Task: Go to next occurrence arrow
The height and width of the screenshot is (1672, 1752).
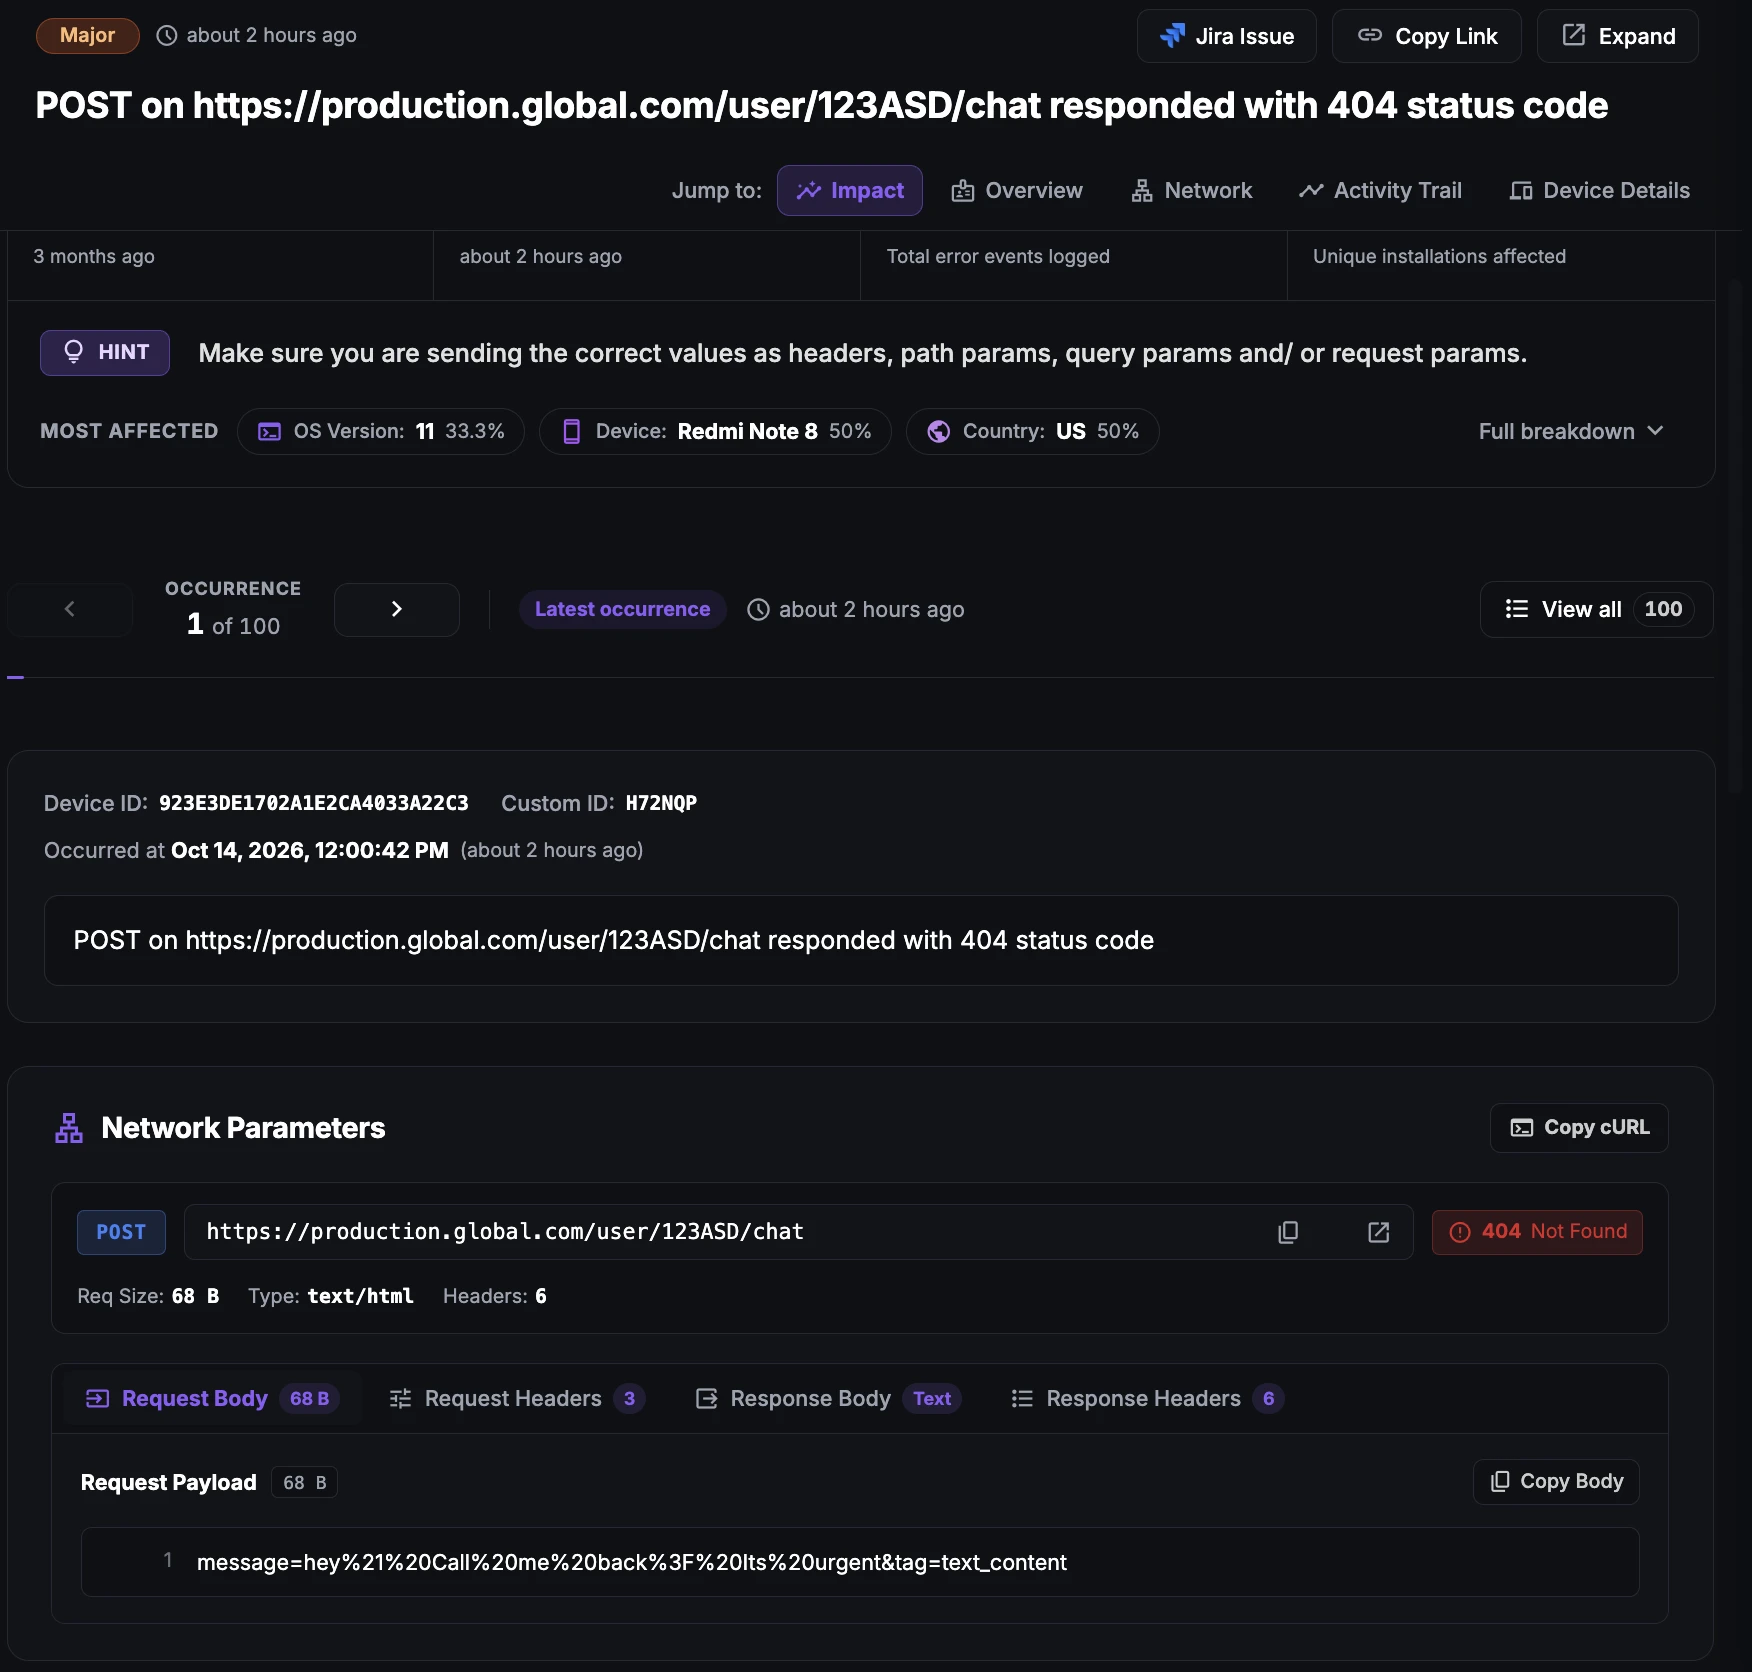Action: pos(397,609)
